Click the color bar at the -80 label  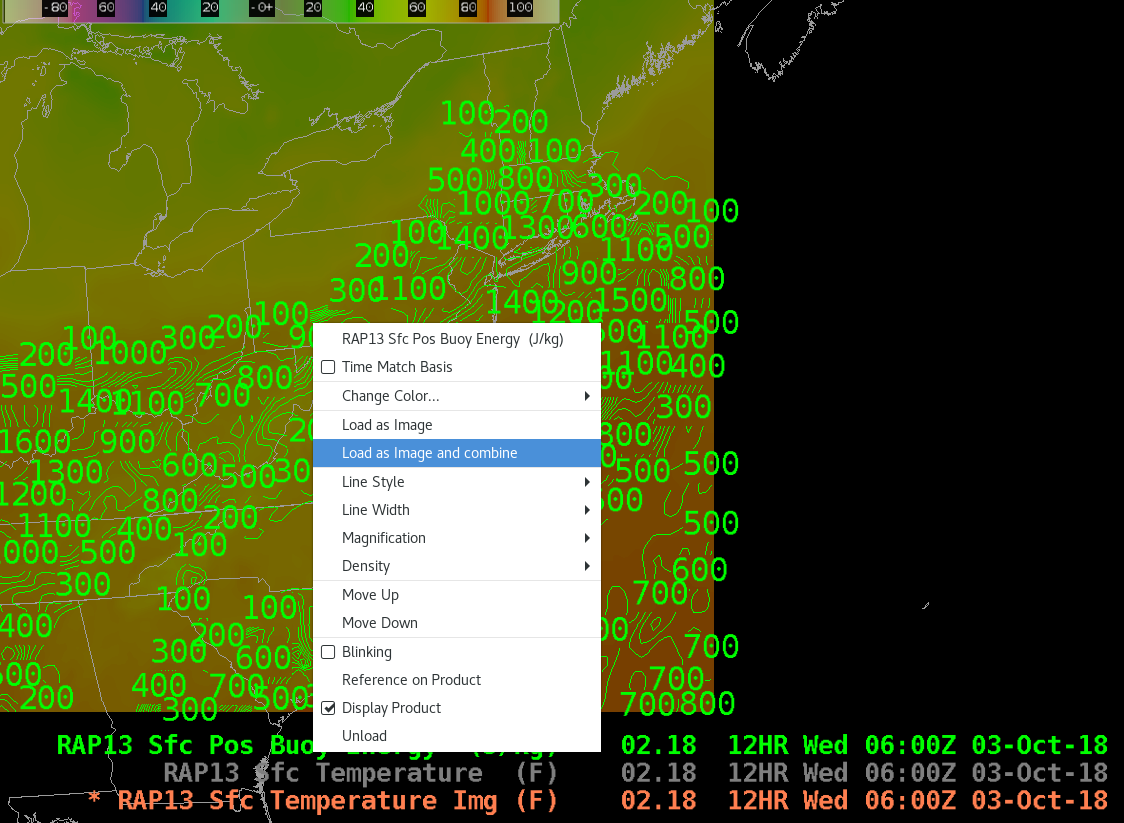coord(54,8)
